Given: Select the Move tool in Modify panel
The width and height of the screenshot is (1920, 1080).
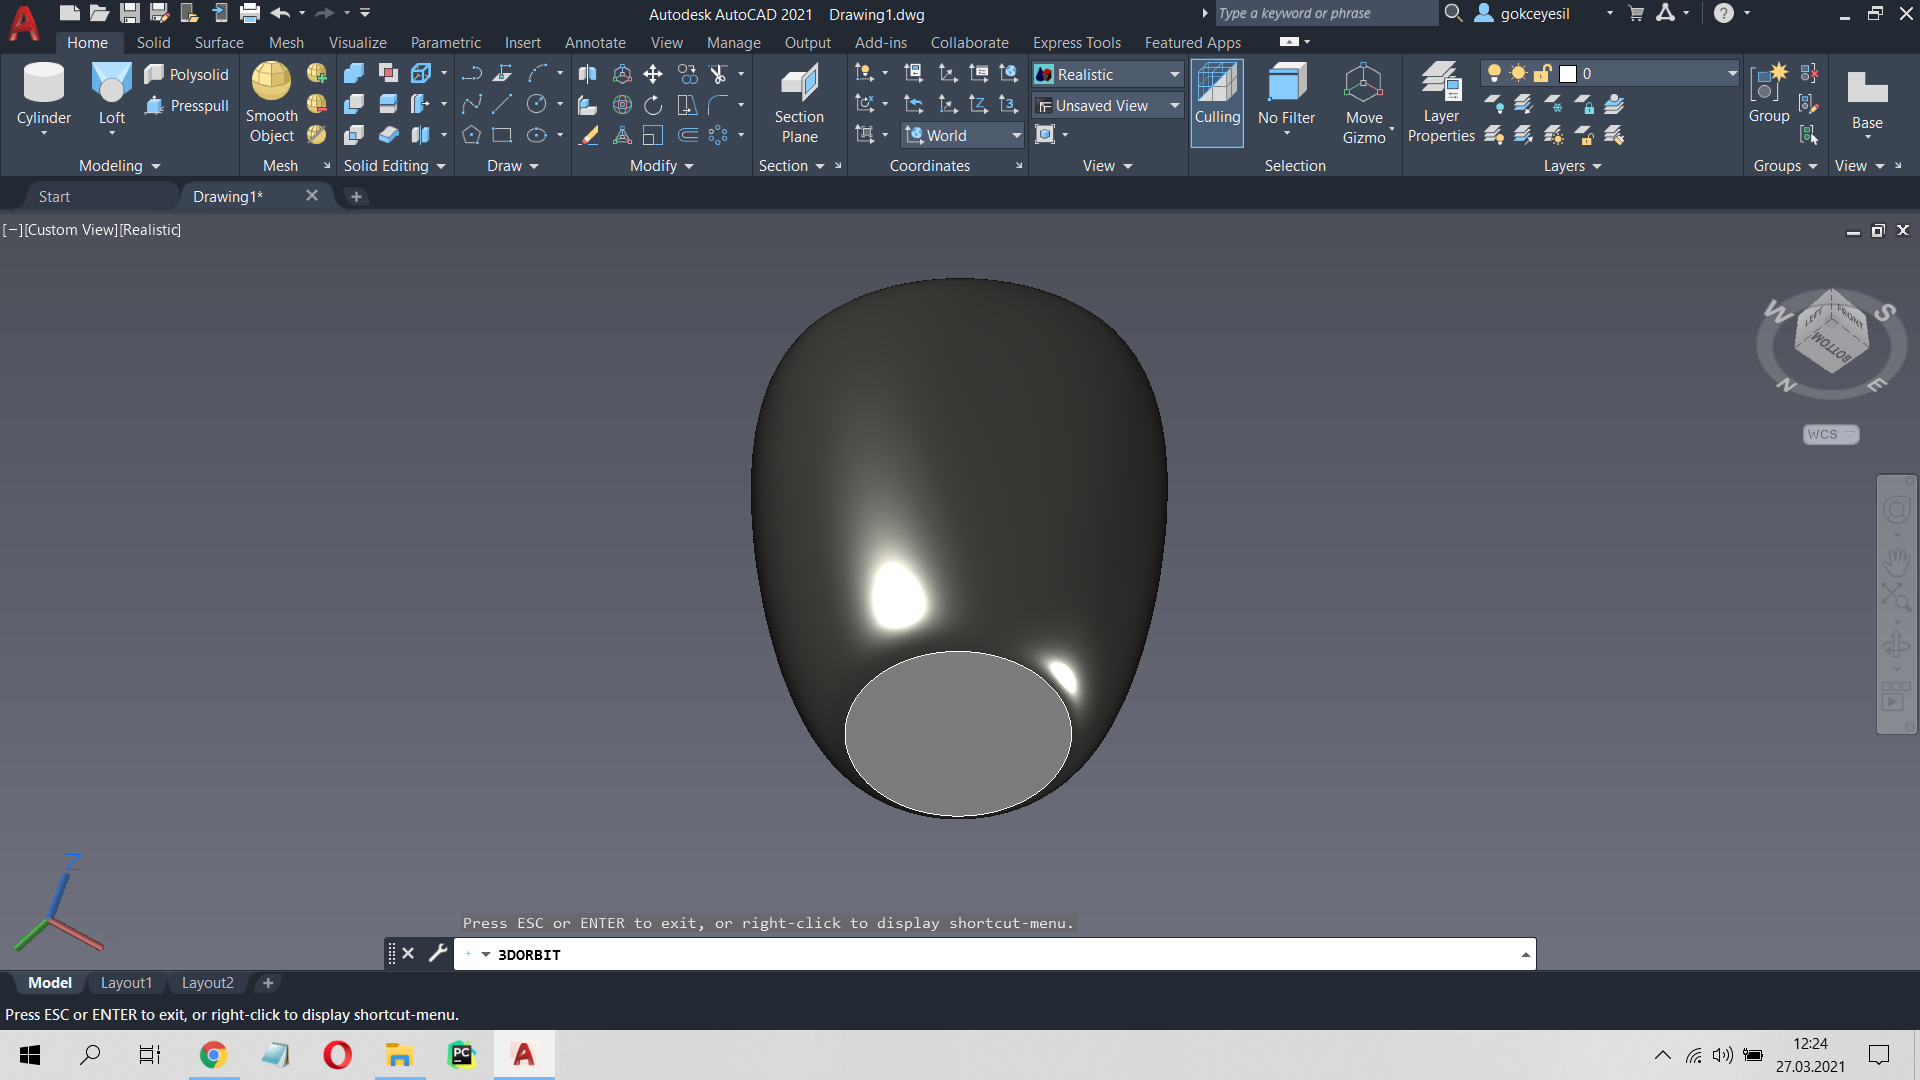Looking at the screenshot, I should pos(653,74).
